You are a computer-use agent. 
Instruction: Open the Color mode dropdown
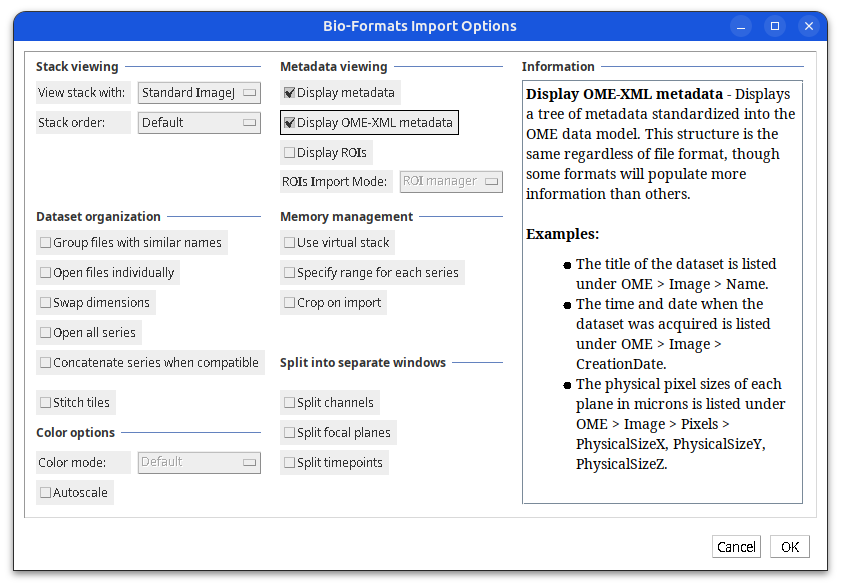(x=199, y=462)
